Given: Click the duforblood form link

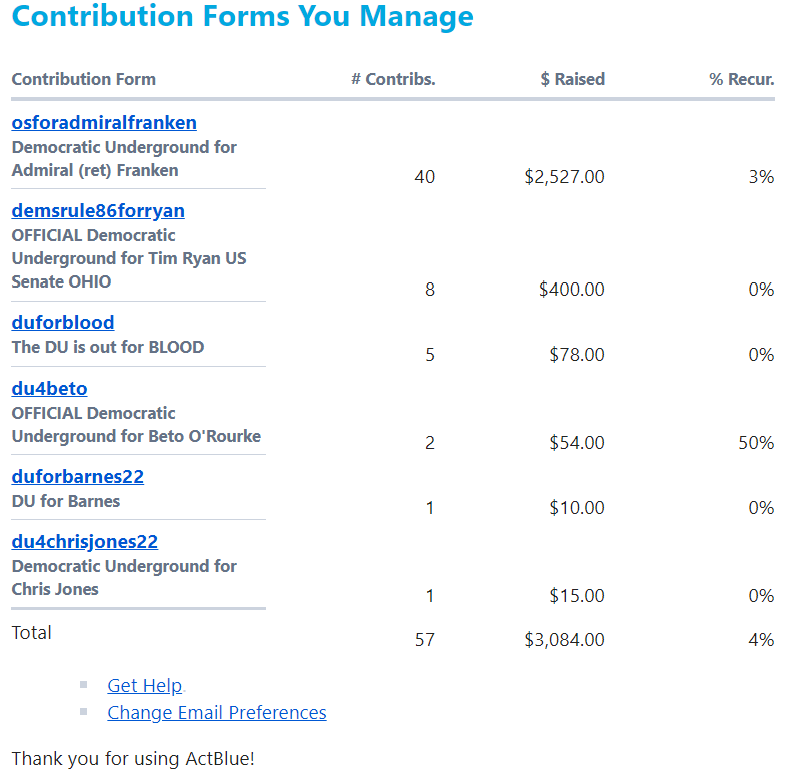Looking at the screenshot, I should pyautogui.click(x=63, y=323).
